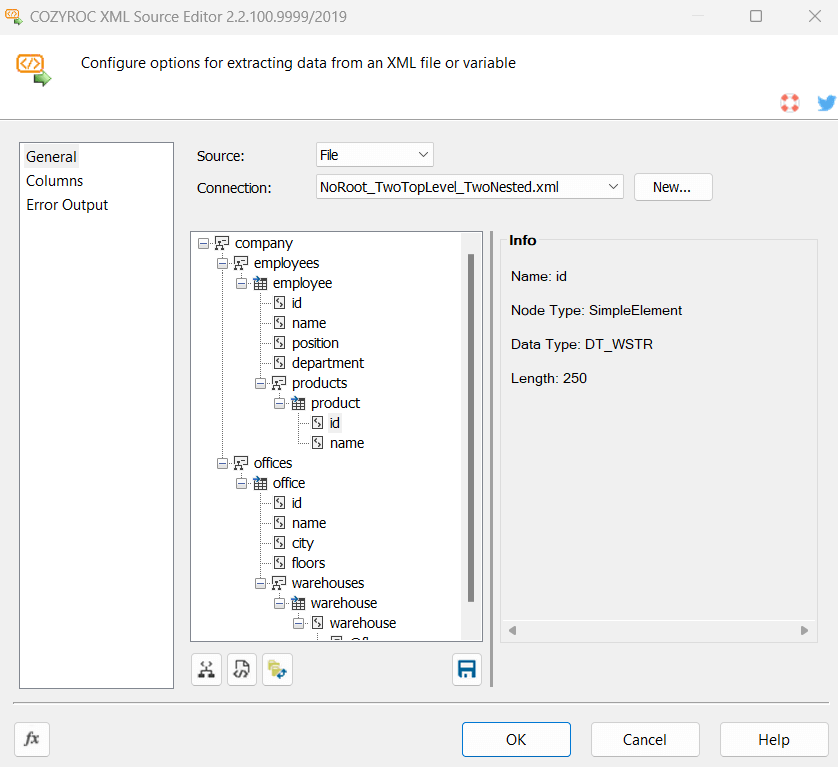Switch to the Columns page

coord(55,181)
